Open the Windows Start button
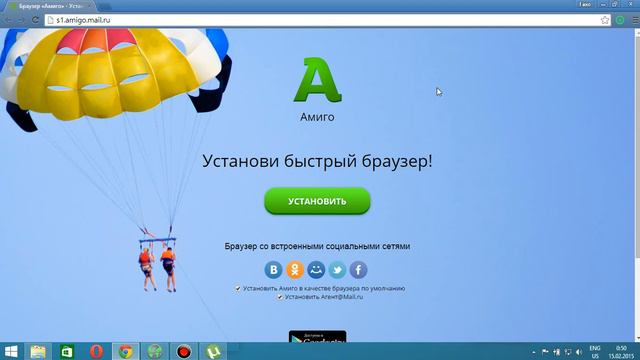Viewport: 640px width, 360px height. point(11,351)
